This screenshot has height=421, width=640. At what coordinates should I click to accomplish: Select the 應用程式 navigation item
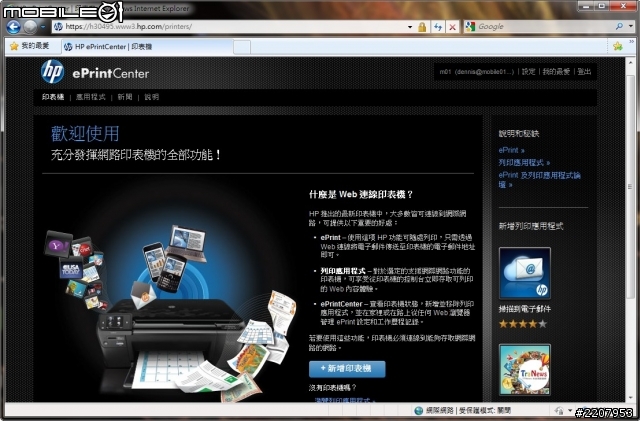91,97
